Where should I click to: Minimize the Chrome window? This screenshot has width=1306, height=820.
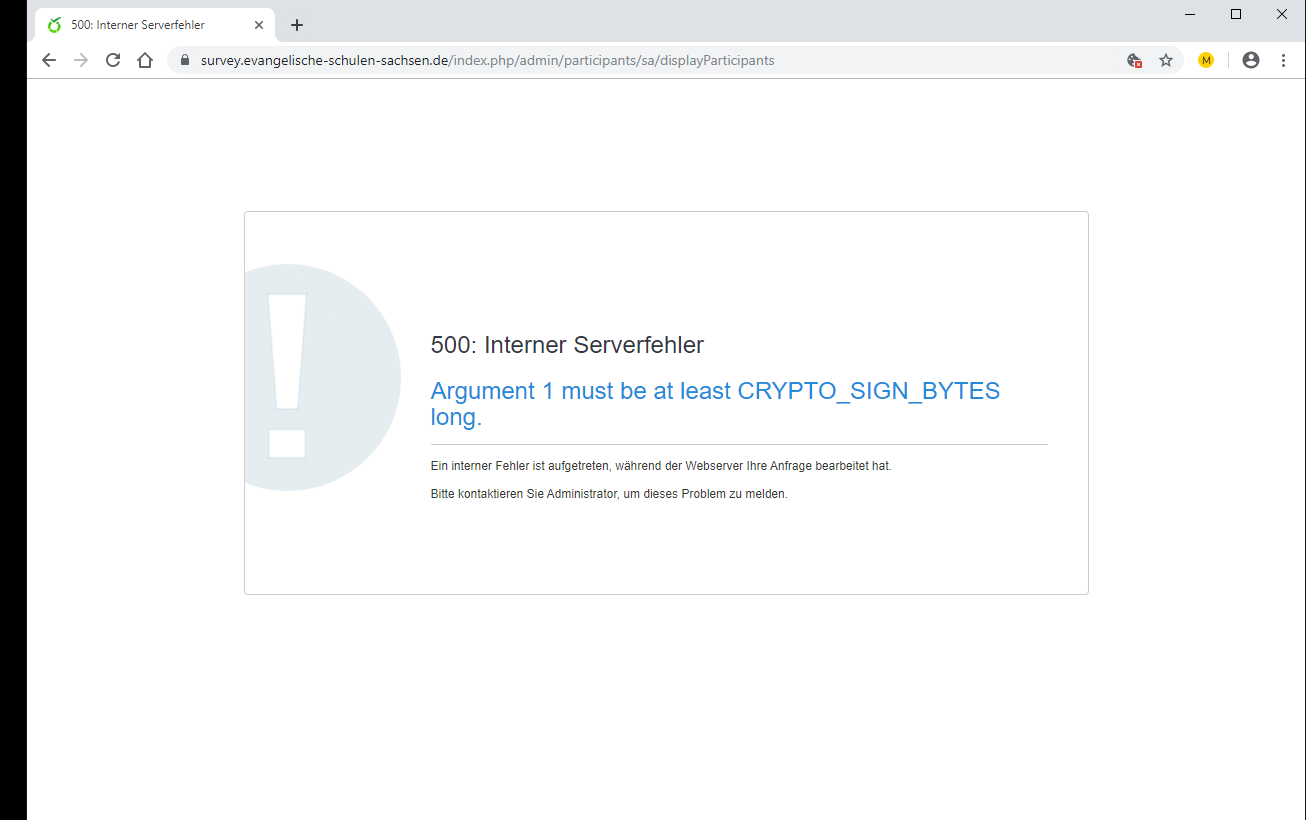click(1190, 14)
